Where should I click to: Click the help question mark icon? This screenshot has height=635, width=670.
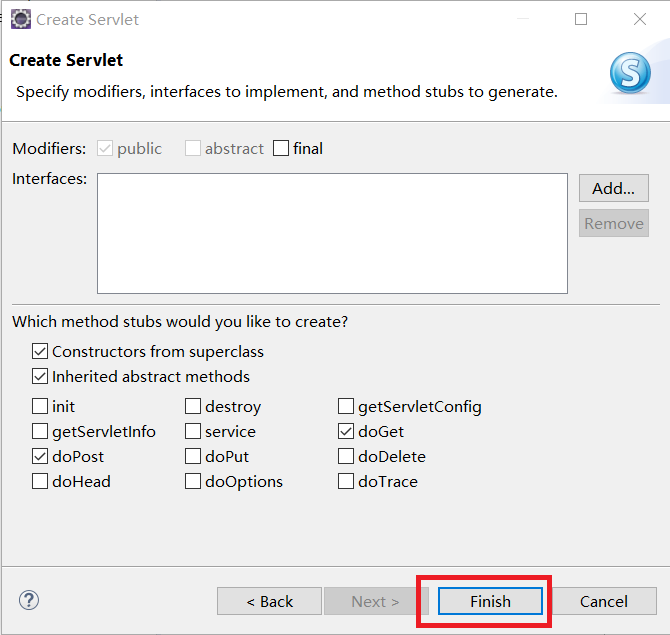click(29, 600)
